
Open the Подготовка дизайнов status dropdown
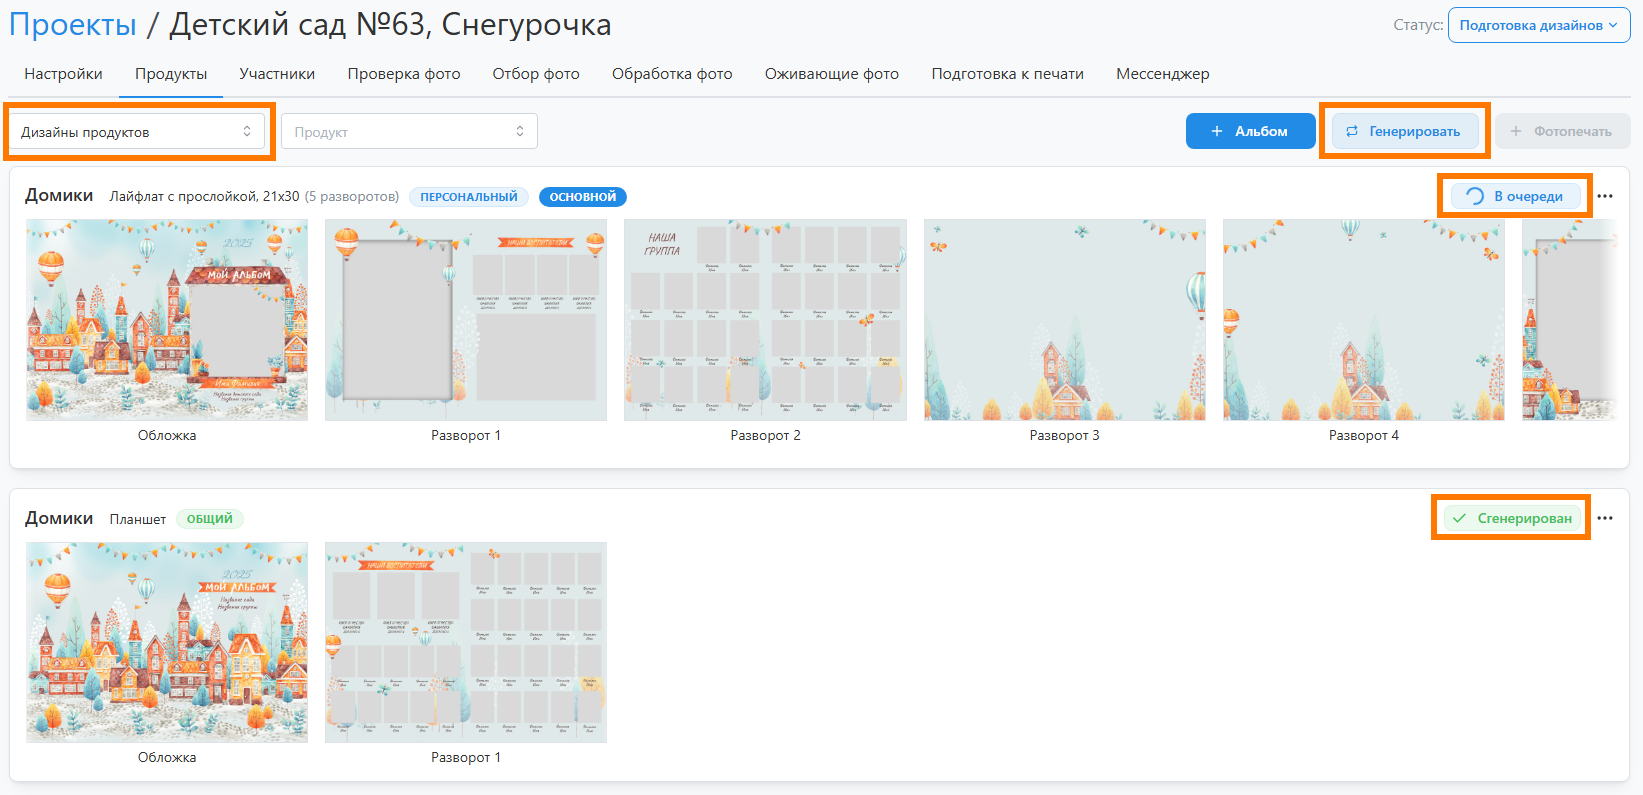click(x=1538, y=26)
